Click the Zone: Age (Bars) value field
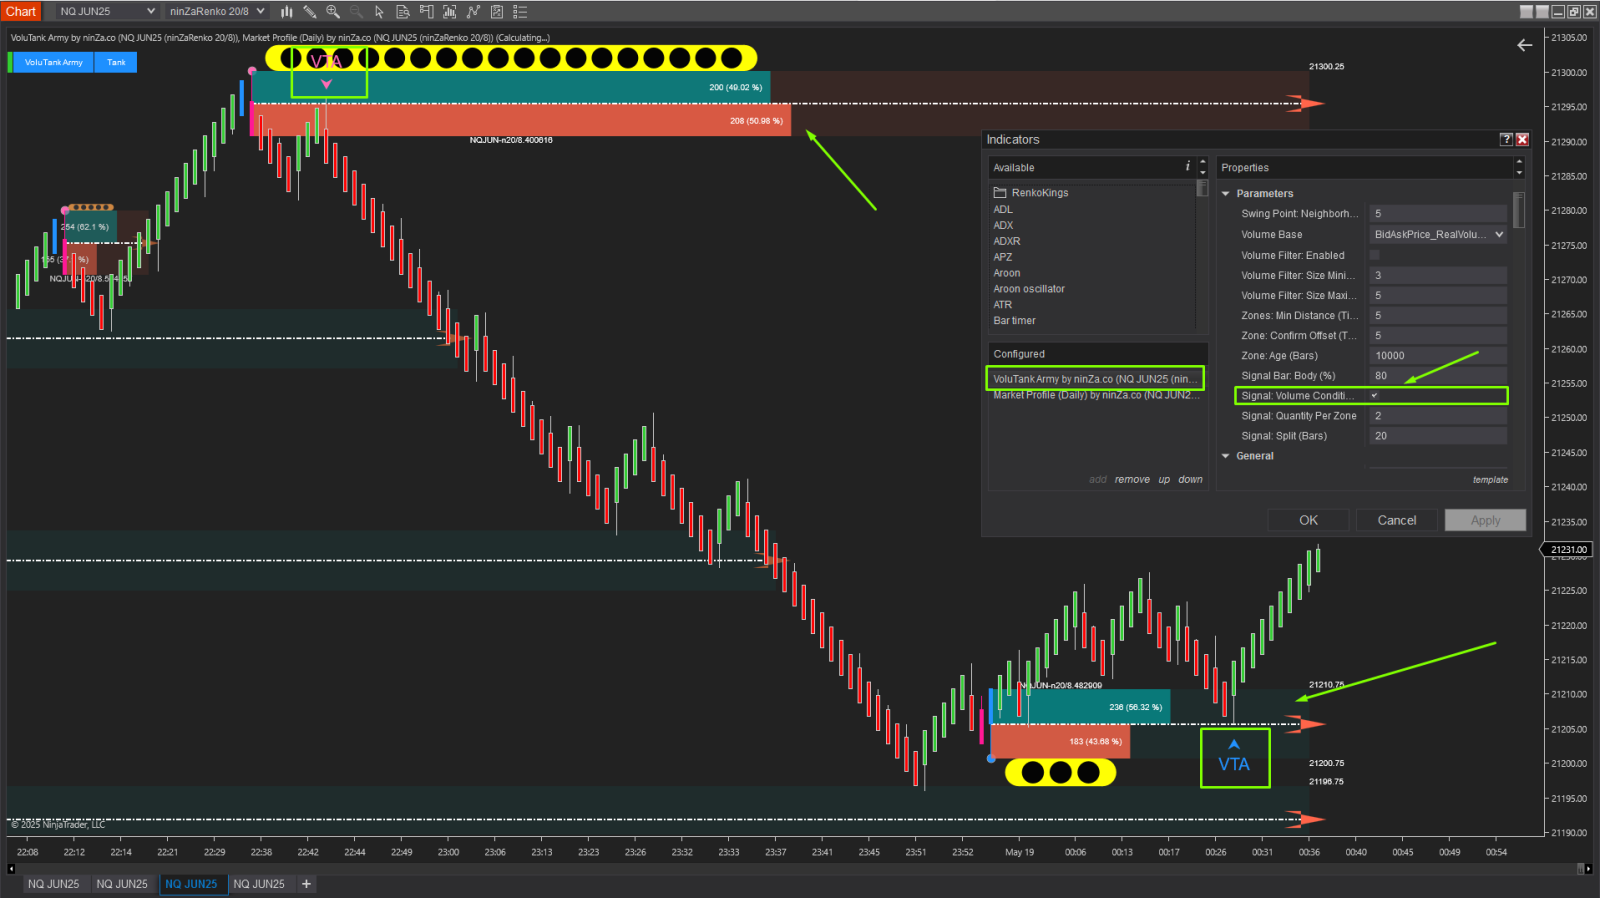 (1438, 356)
